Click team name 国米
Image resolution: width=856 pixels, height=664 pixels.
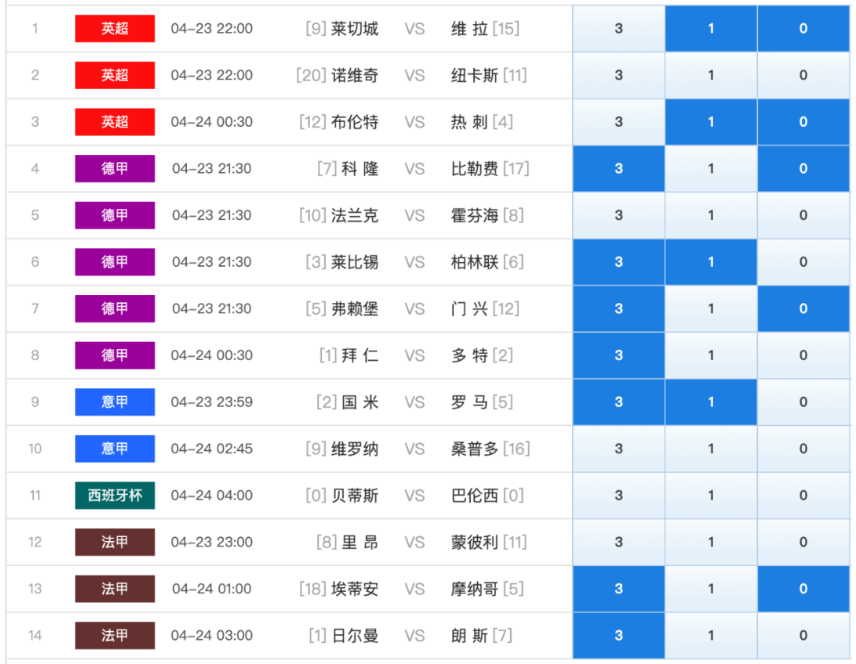[360, 402]
